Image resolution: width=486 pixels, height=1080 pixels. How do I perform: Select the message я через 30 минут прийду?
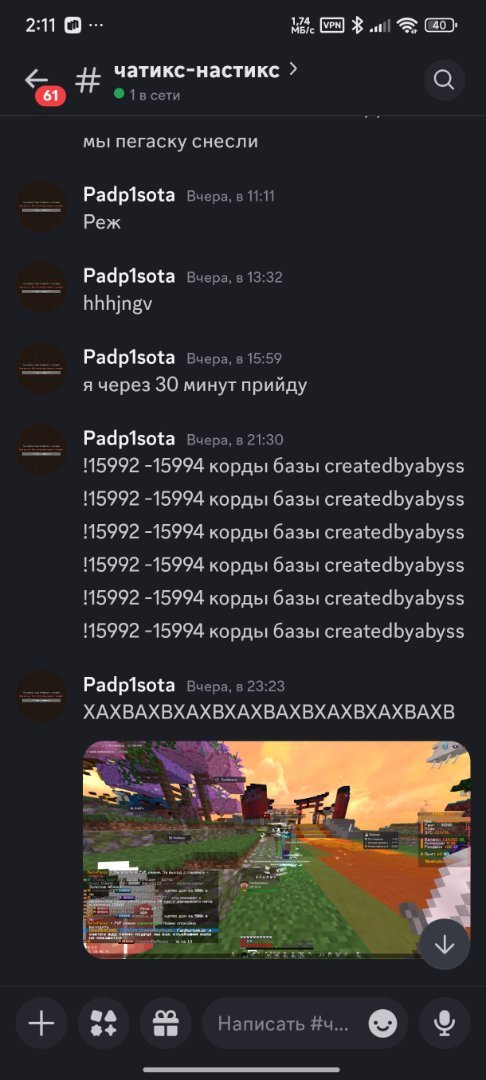click(195, 385)
